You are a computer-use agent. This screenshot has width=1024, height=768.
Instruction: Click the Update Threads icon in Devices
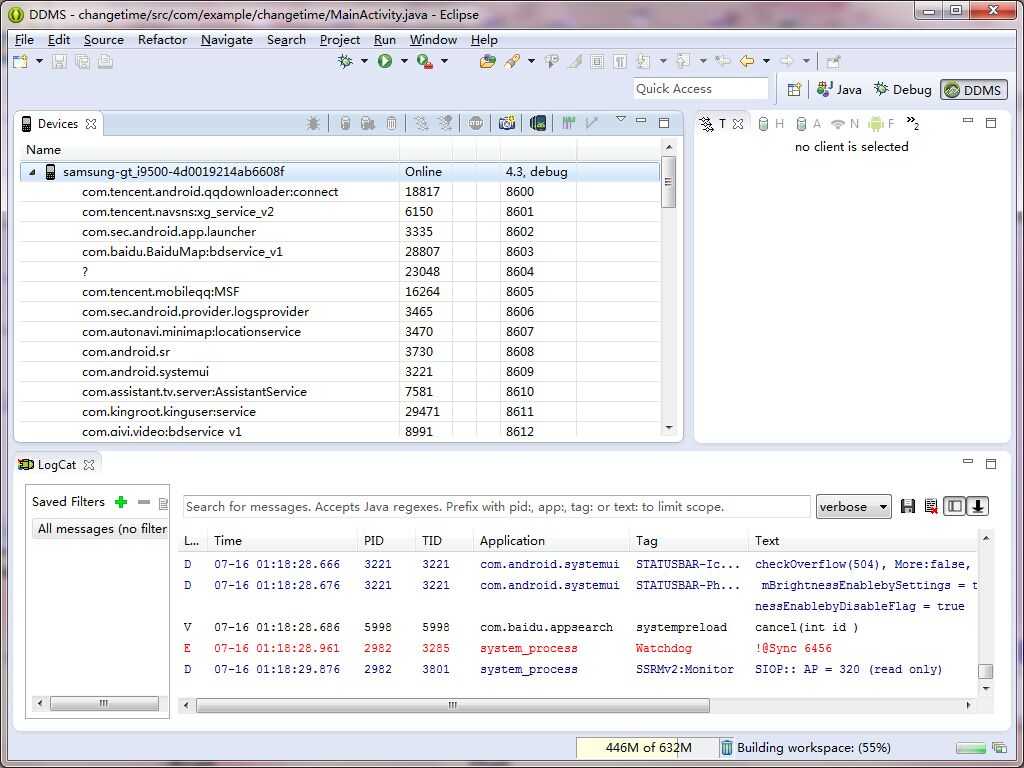[x=422, y=123]
